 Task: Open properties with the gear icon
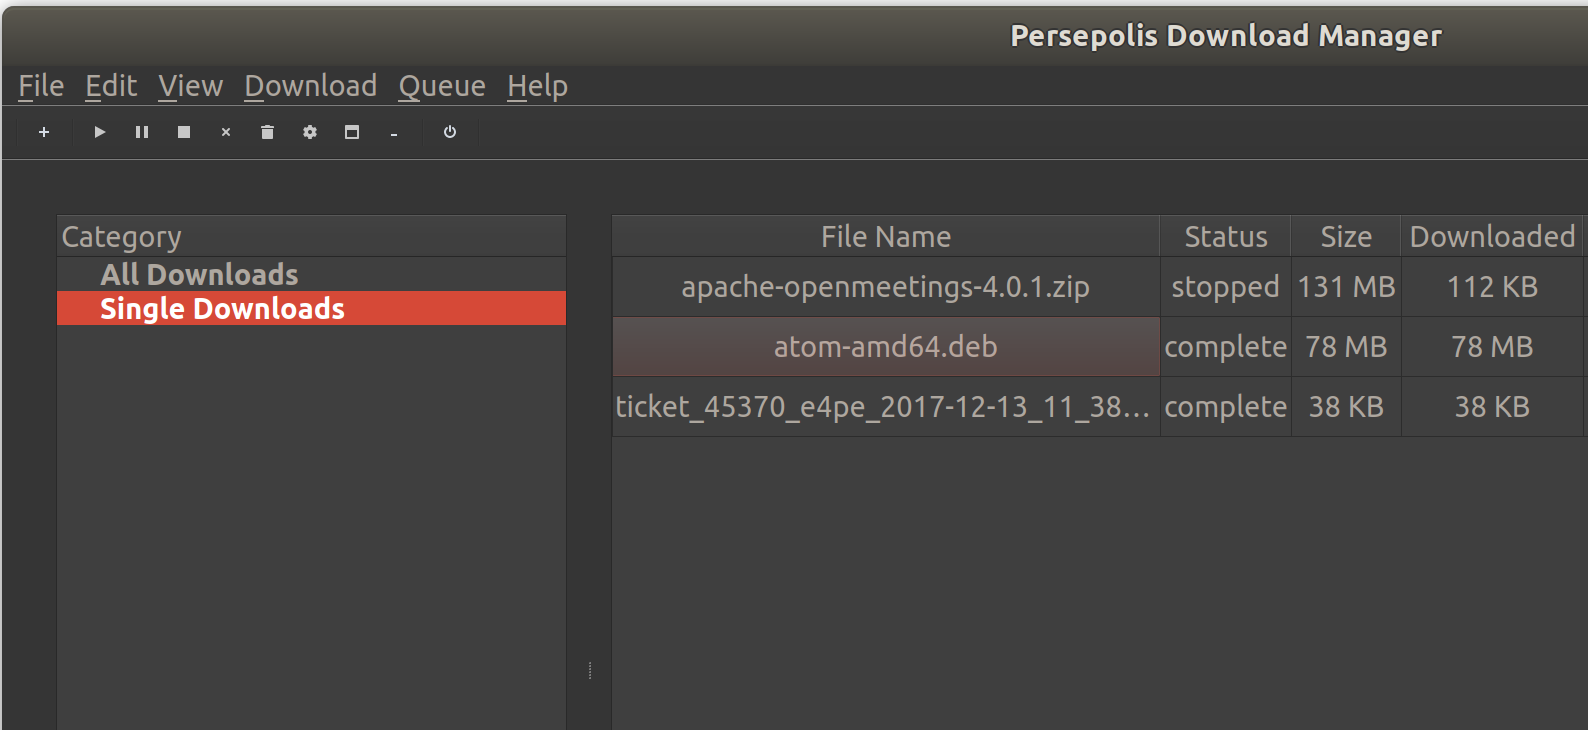click(x=310, y=132)
